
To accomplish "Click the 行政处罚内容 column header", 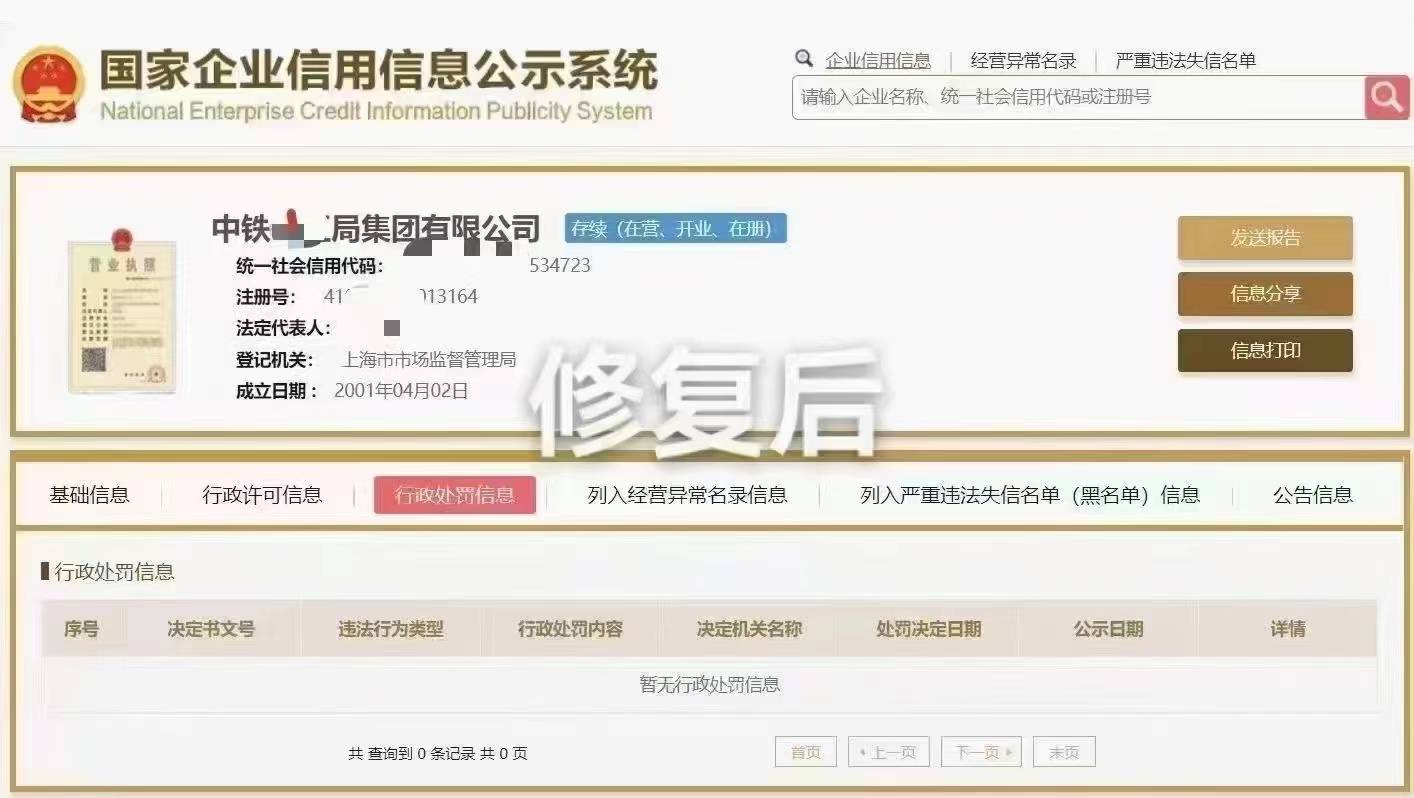I will point(570,629).
